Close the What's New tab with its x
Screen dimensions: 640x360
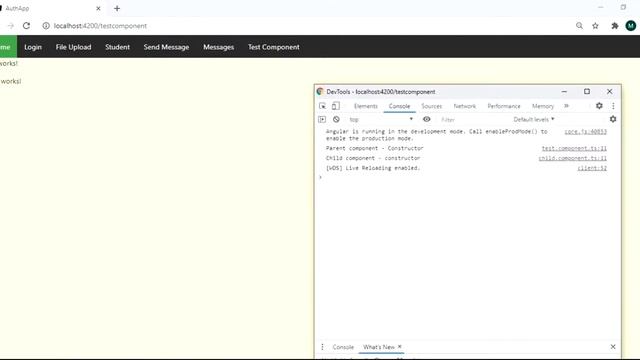[400, 347]
